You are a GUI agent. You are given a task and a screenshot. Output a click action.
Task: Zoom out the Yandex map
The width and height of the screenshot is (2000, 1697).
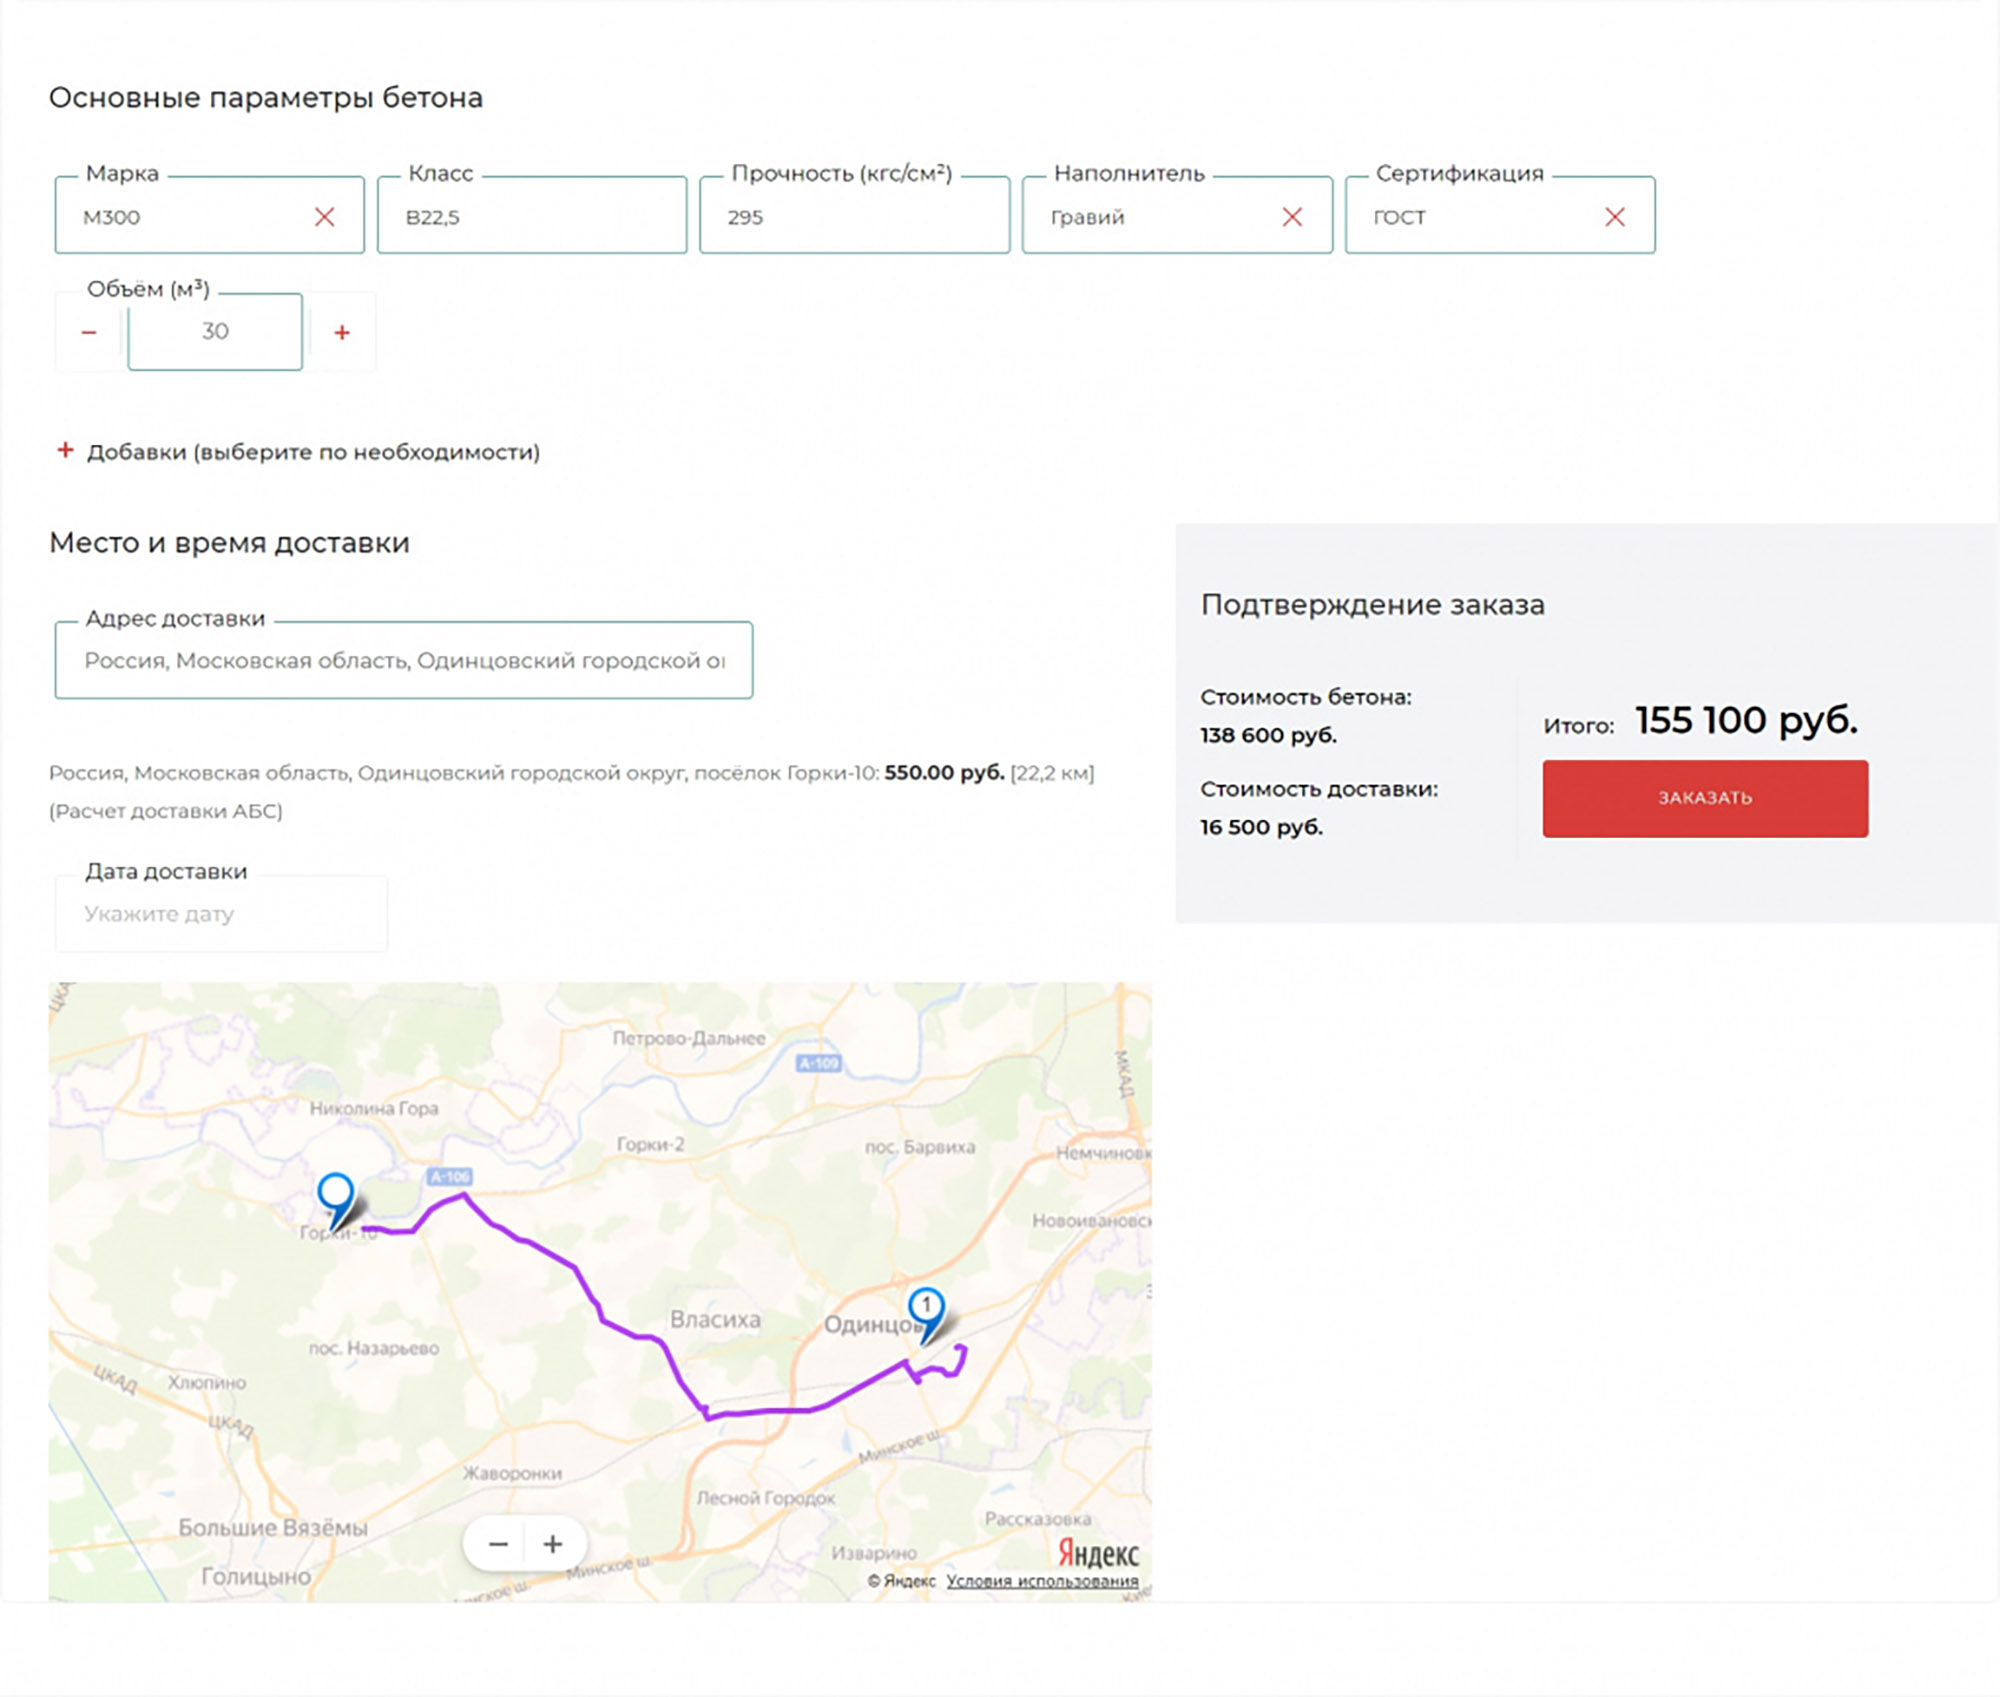(x=498, y=1544)
